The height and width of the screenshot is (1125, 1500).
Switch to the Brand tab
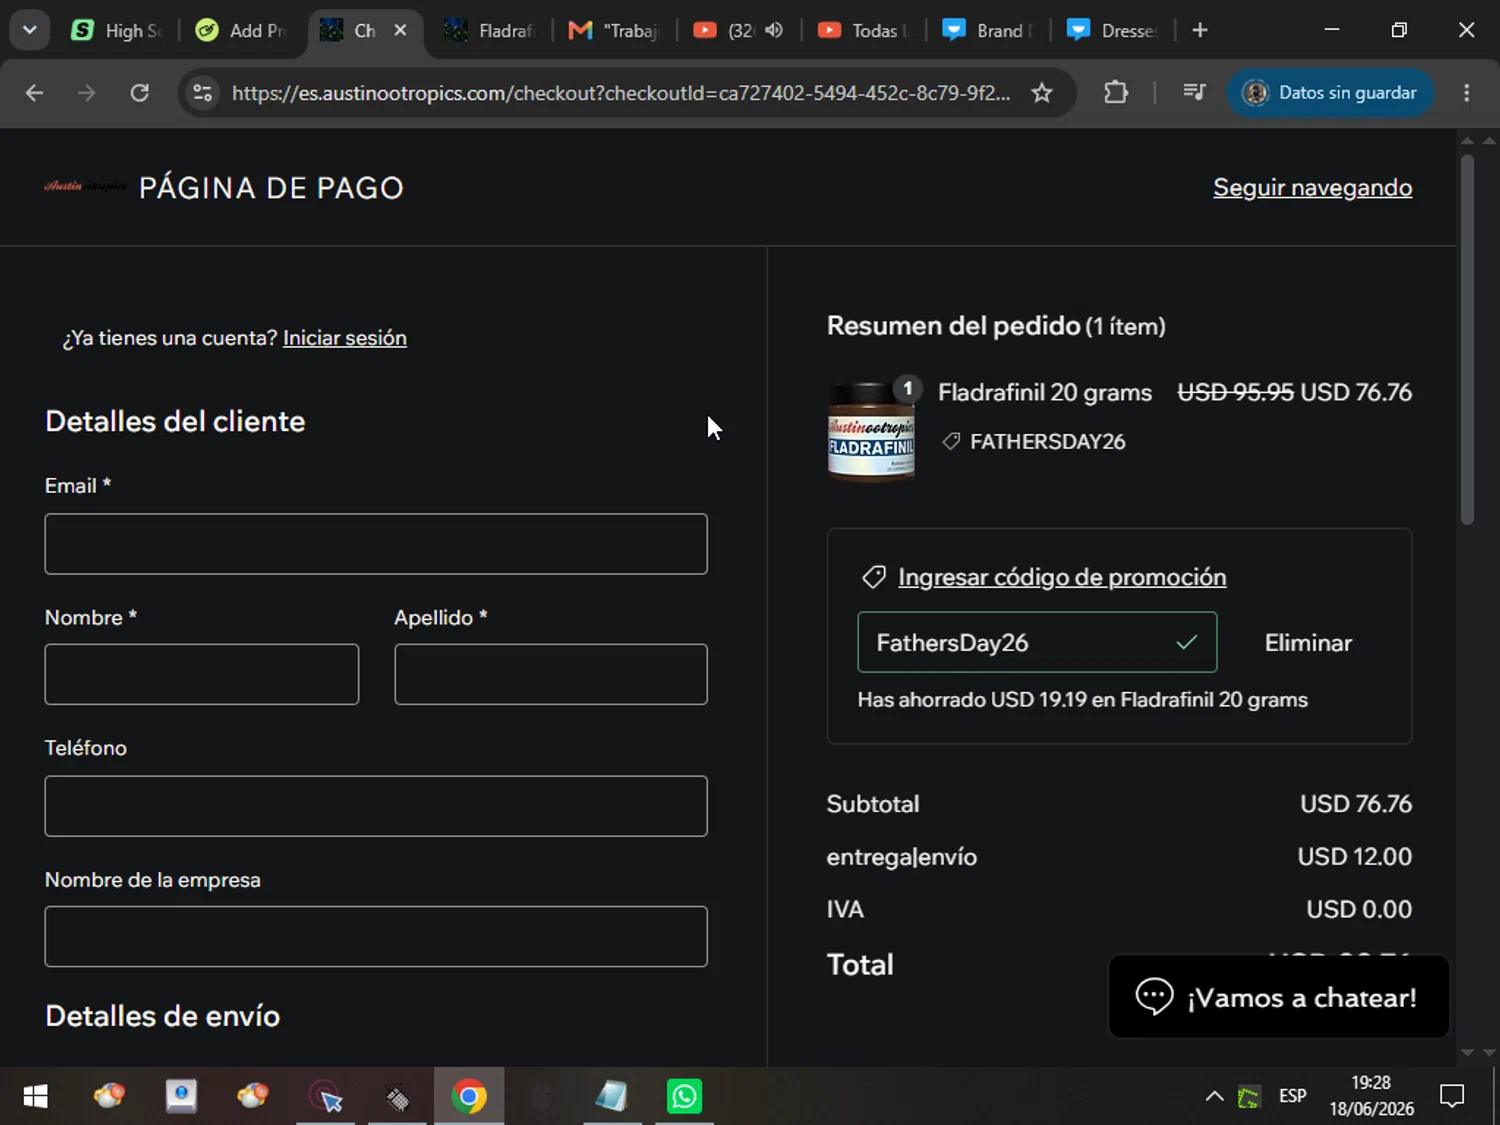pyautogui.click(x=988, y=31)
